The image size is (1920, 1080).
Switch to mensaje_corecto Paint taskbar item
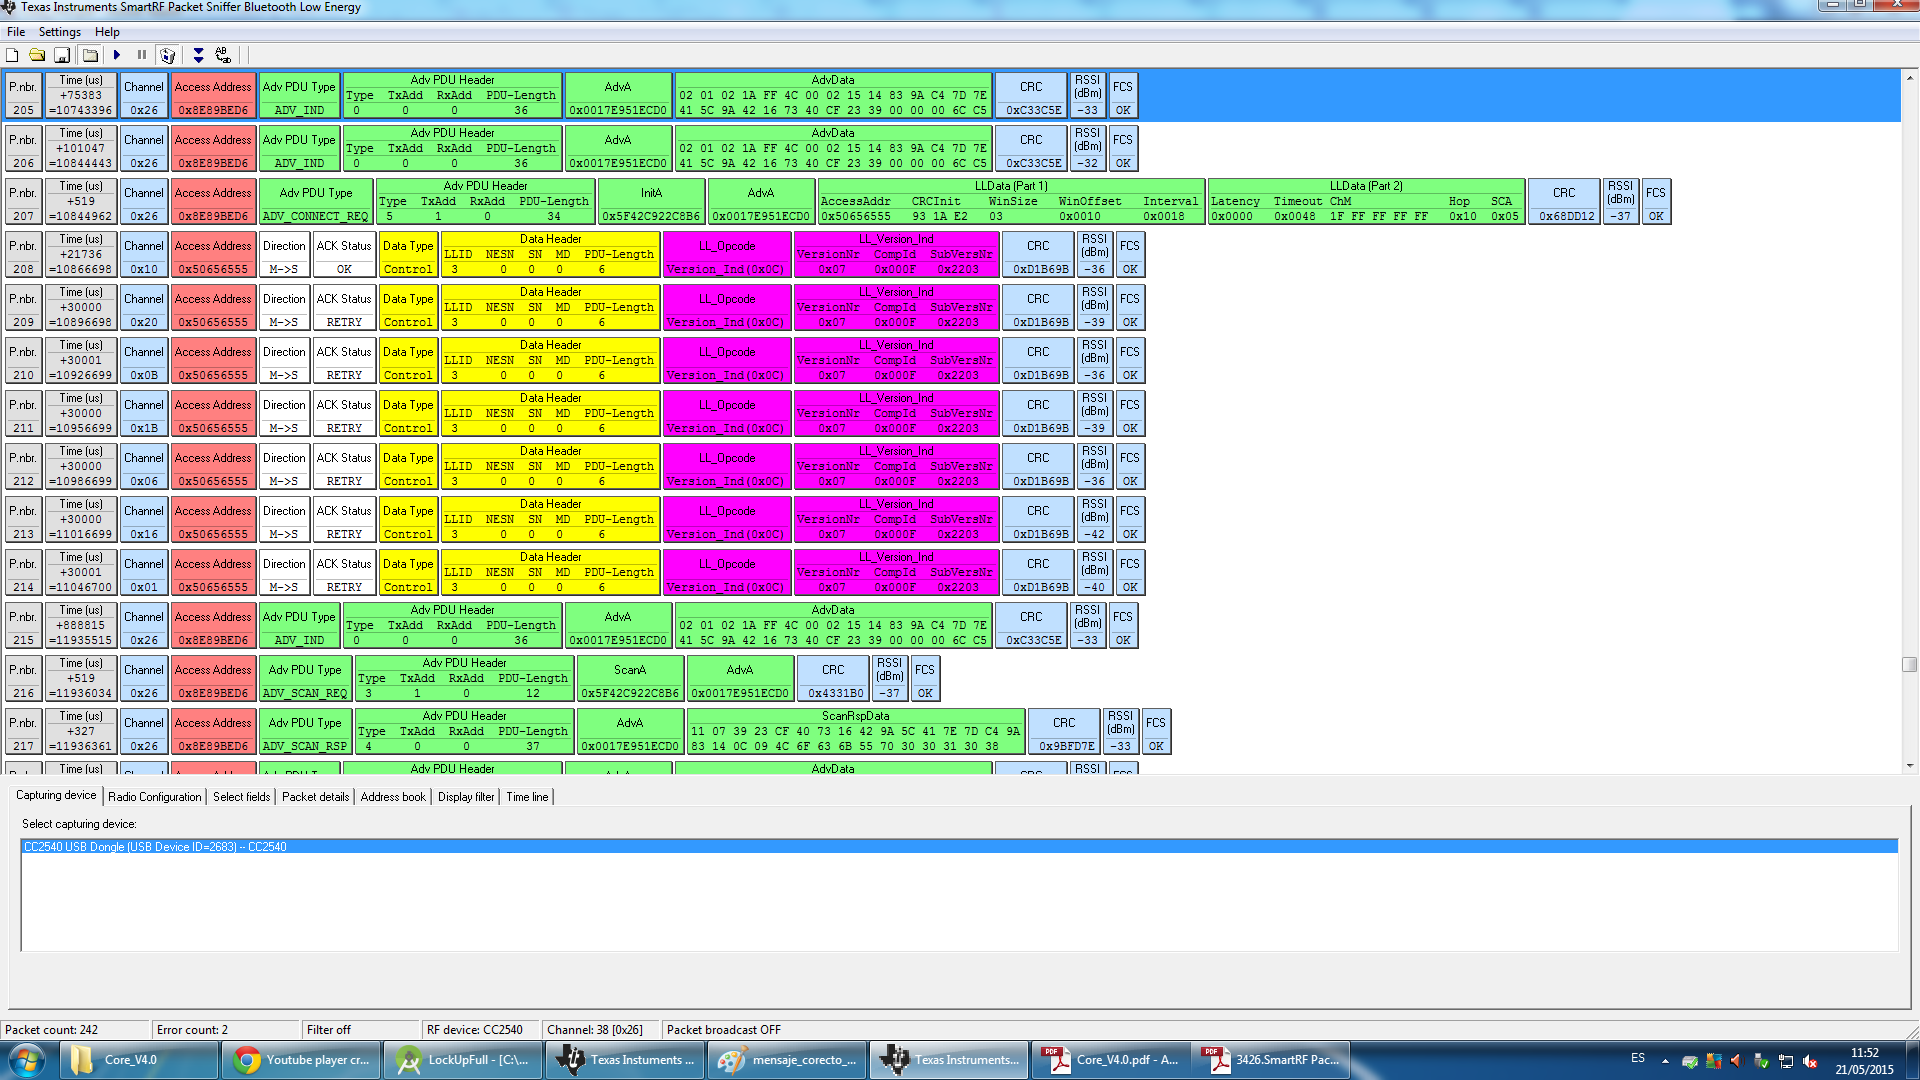click(x=787, y=1060)
